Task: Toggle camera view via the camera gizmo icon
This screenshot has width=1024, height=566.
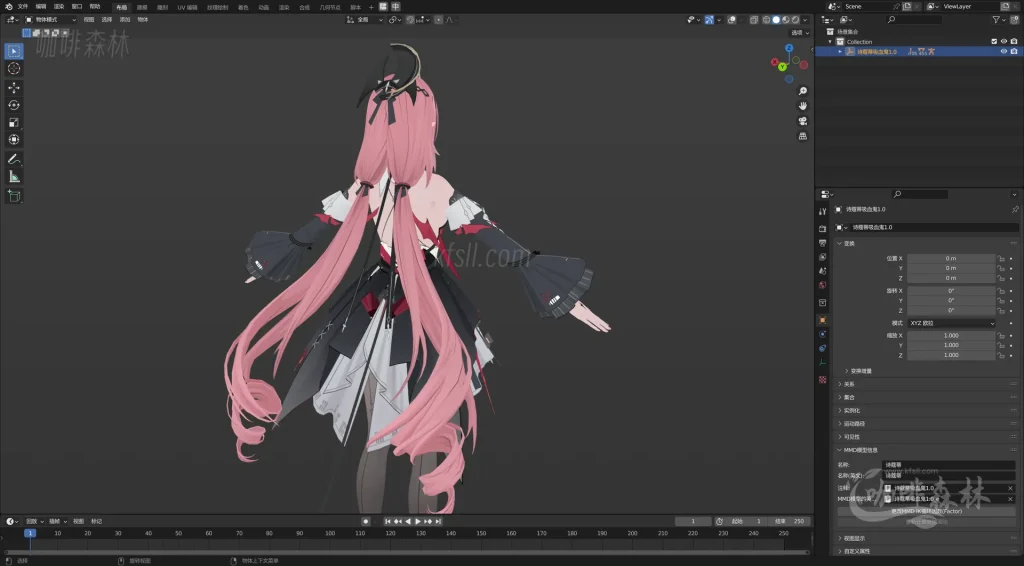Action: pyautogui.click(x=803, y=121)
